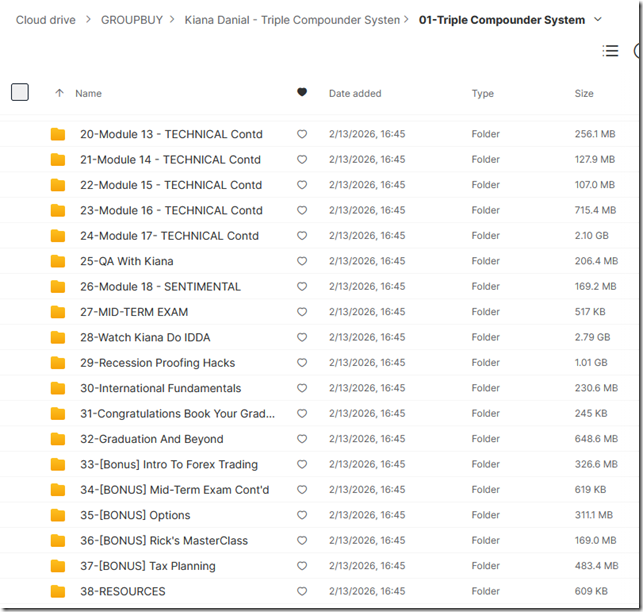Sort by the Date added column header
643x612 pixels.
pyautogui.click(x=354, y=93)
